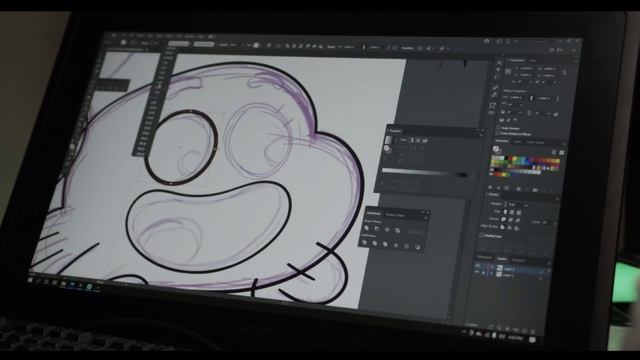Viewport: 640px width, 360px height.
Task: Open the stroke Weight dropdown arrow
Action: (x=526, y=205)
